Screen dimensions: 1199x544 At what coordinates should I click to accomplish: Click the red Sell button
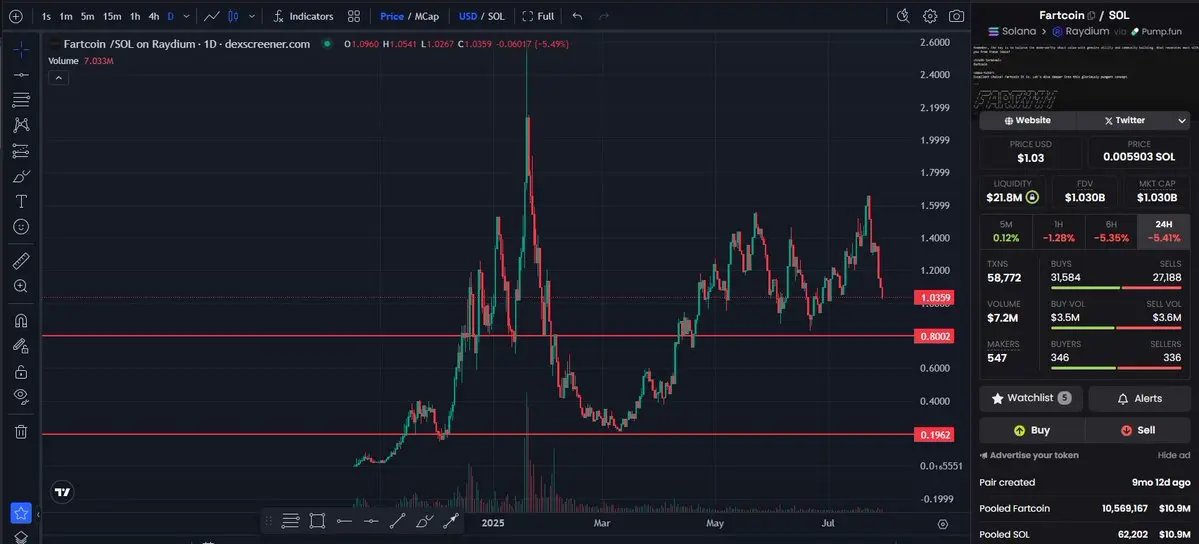[x=1138, y=430]
